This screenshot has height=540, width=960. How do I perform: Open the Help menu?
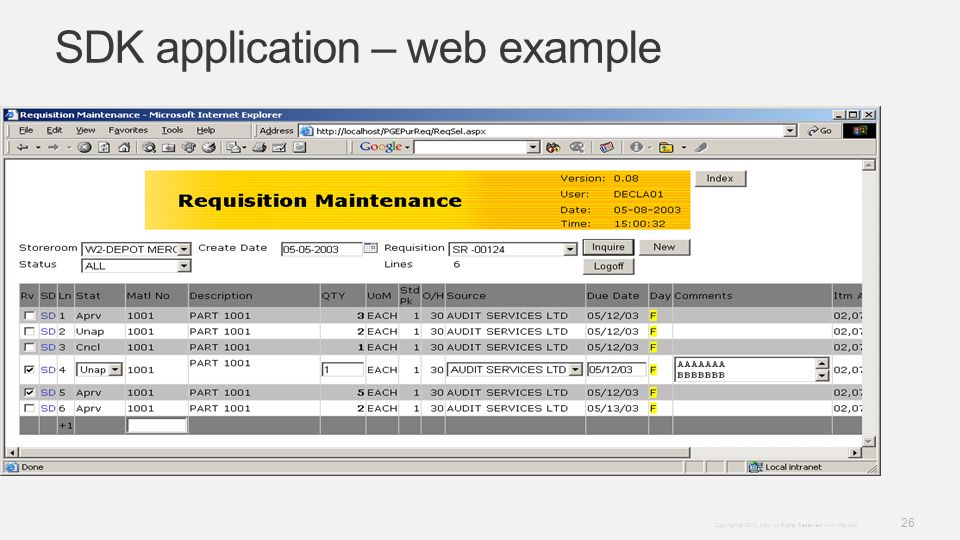[206, 130]
